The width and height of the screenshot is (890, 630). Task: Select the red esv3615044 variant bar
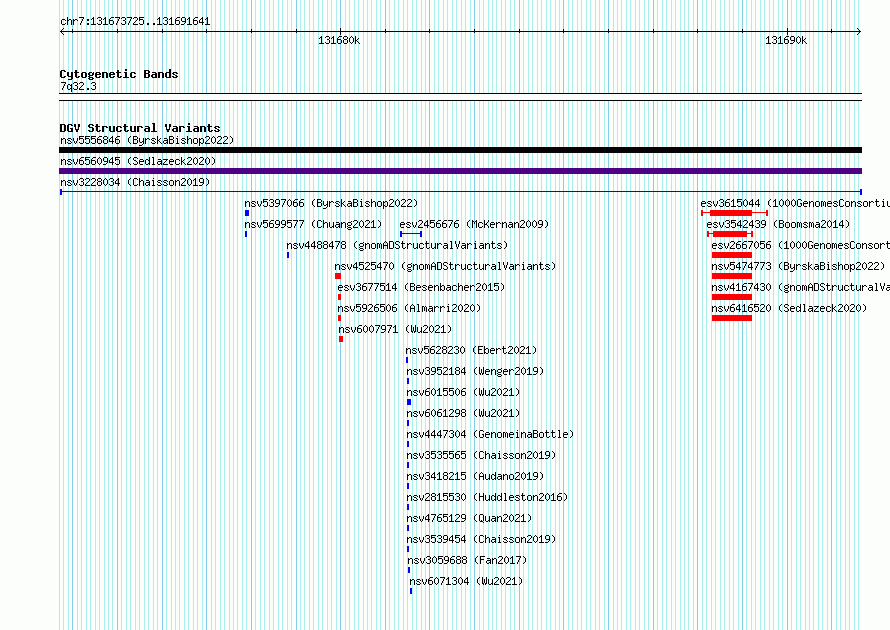tap(734, 213)
